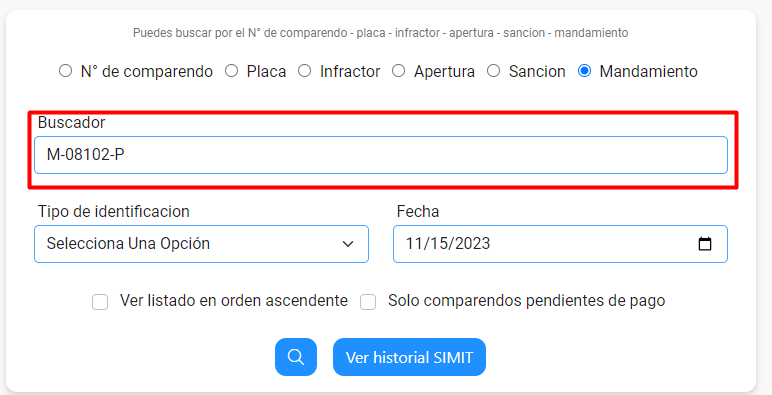Check Solo comparendos pendientes de pago
This screenshot has height=395, width=772.
pyautogui.click(x=368, y=301)
